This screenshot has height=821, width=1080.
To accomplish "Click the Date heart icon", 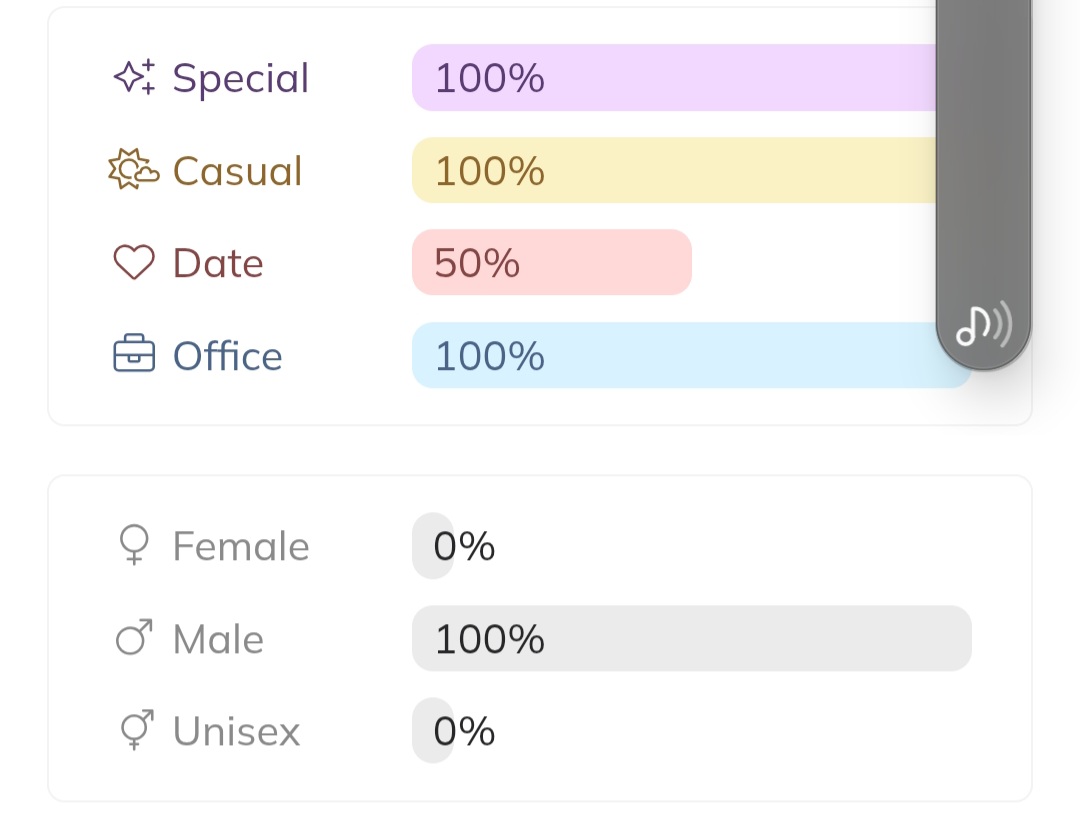I will [x=134, y=263].
